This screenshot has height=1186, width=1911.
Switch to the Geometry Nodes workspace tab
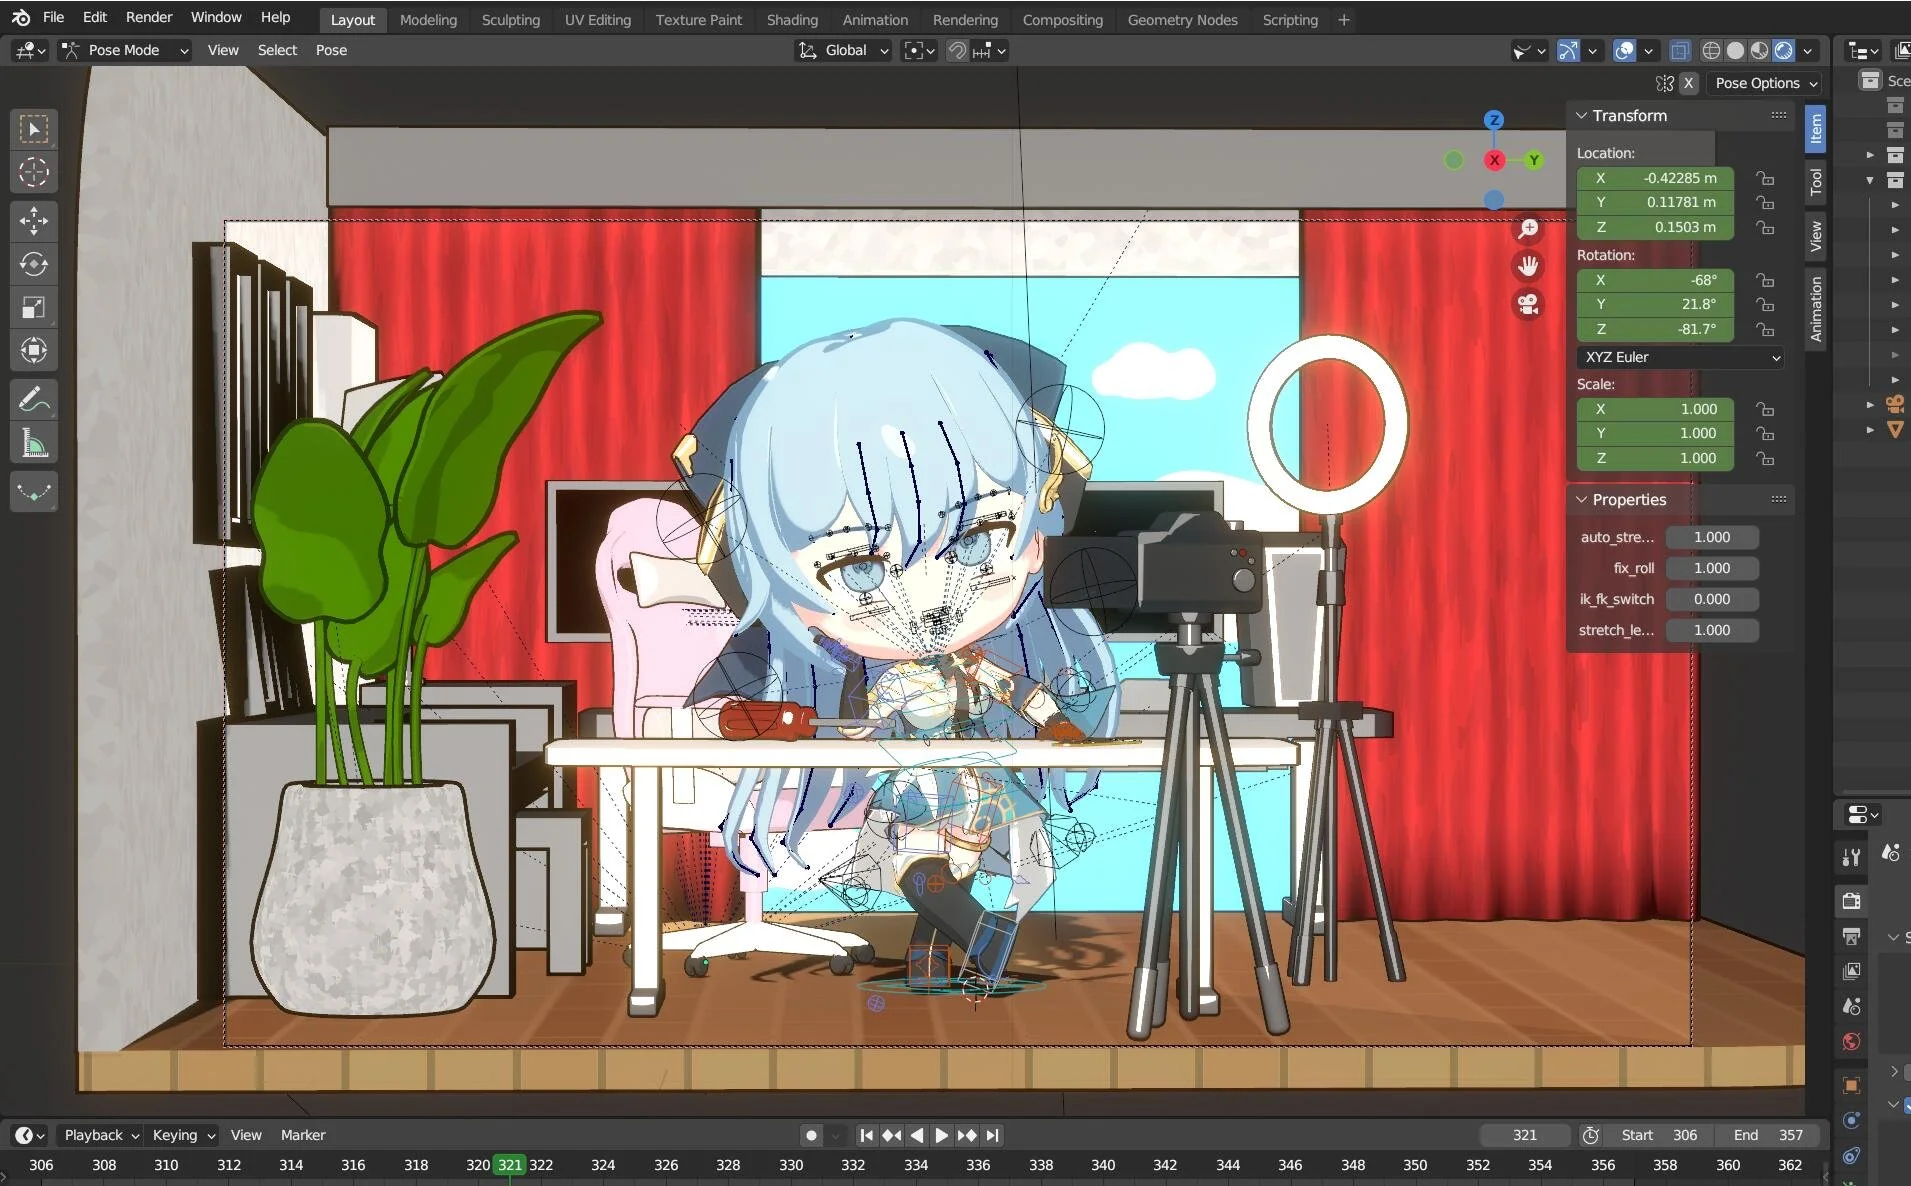tap(1182, 19)
